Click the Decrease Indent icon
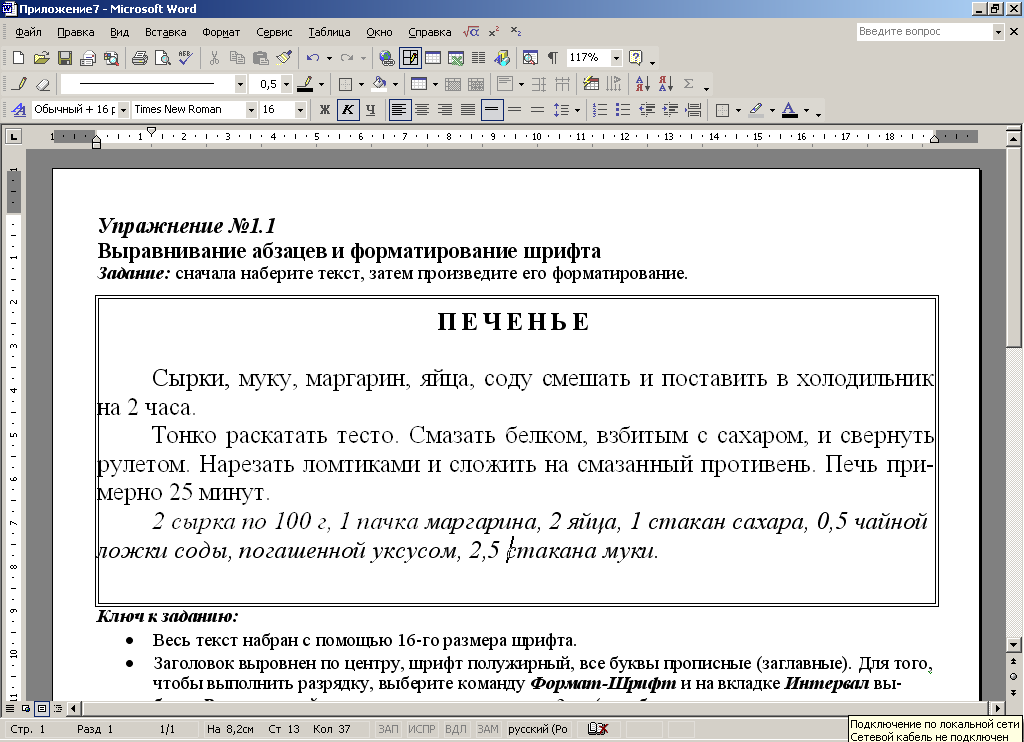Viewport: 1024px width, 742px height. [x=647, y=110]
